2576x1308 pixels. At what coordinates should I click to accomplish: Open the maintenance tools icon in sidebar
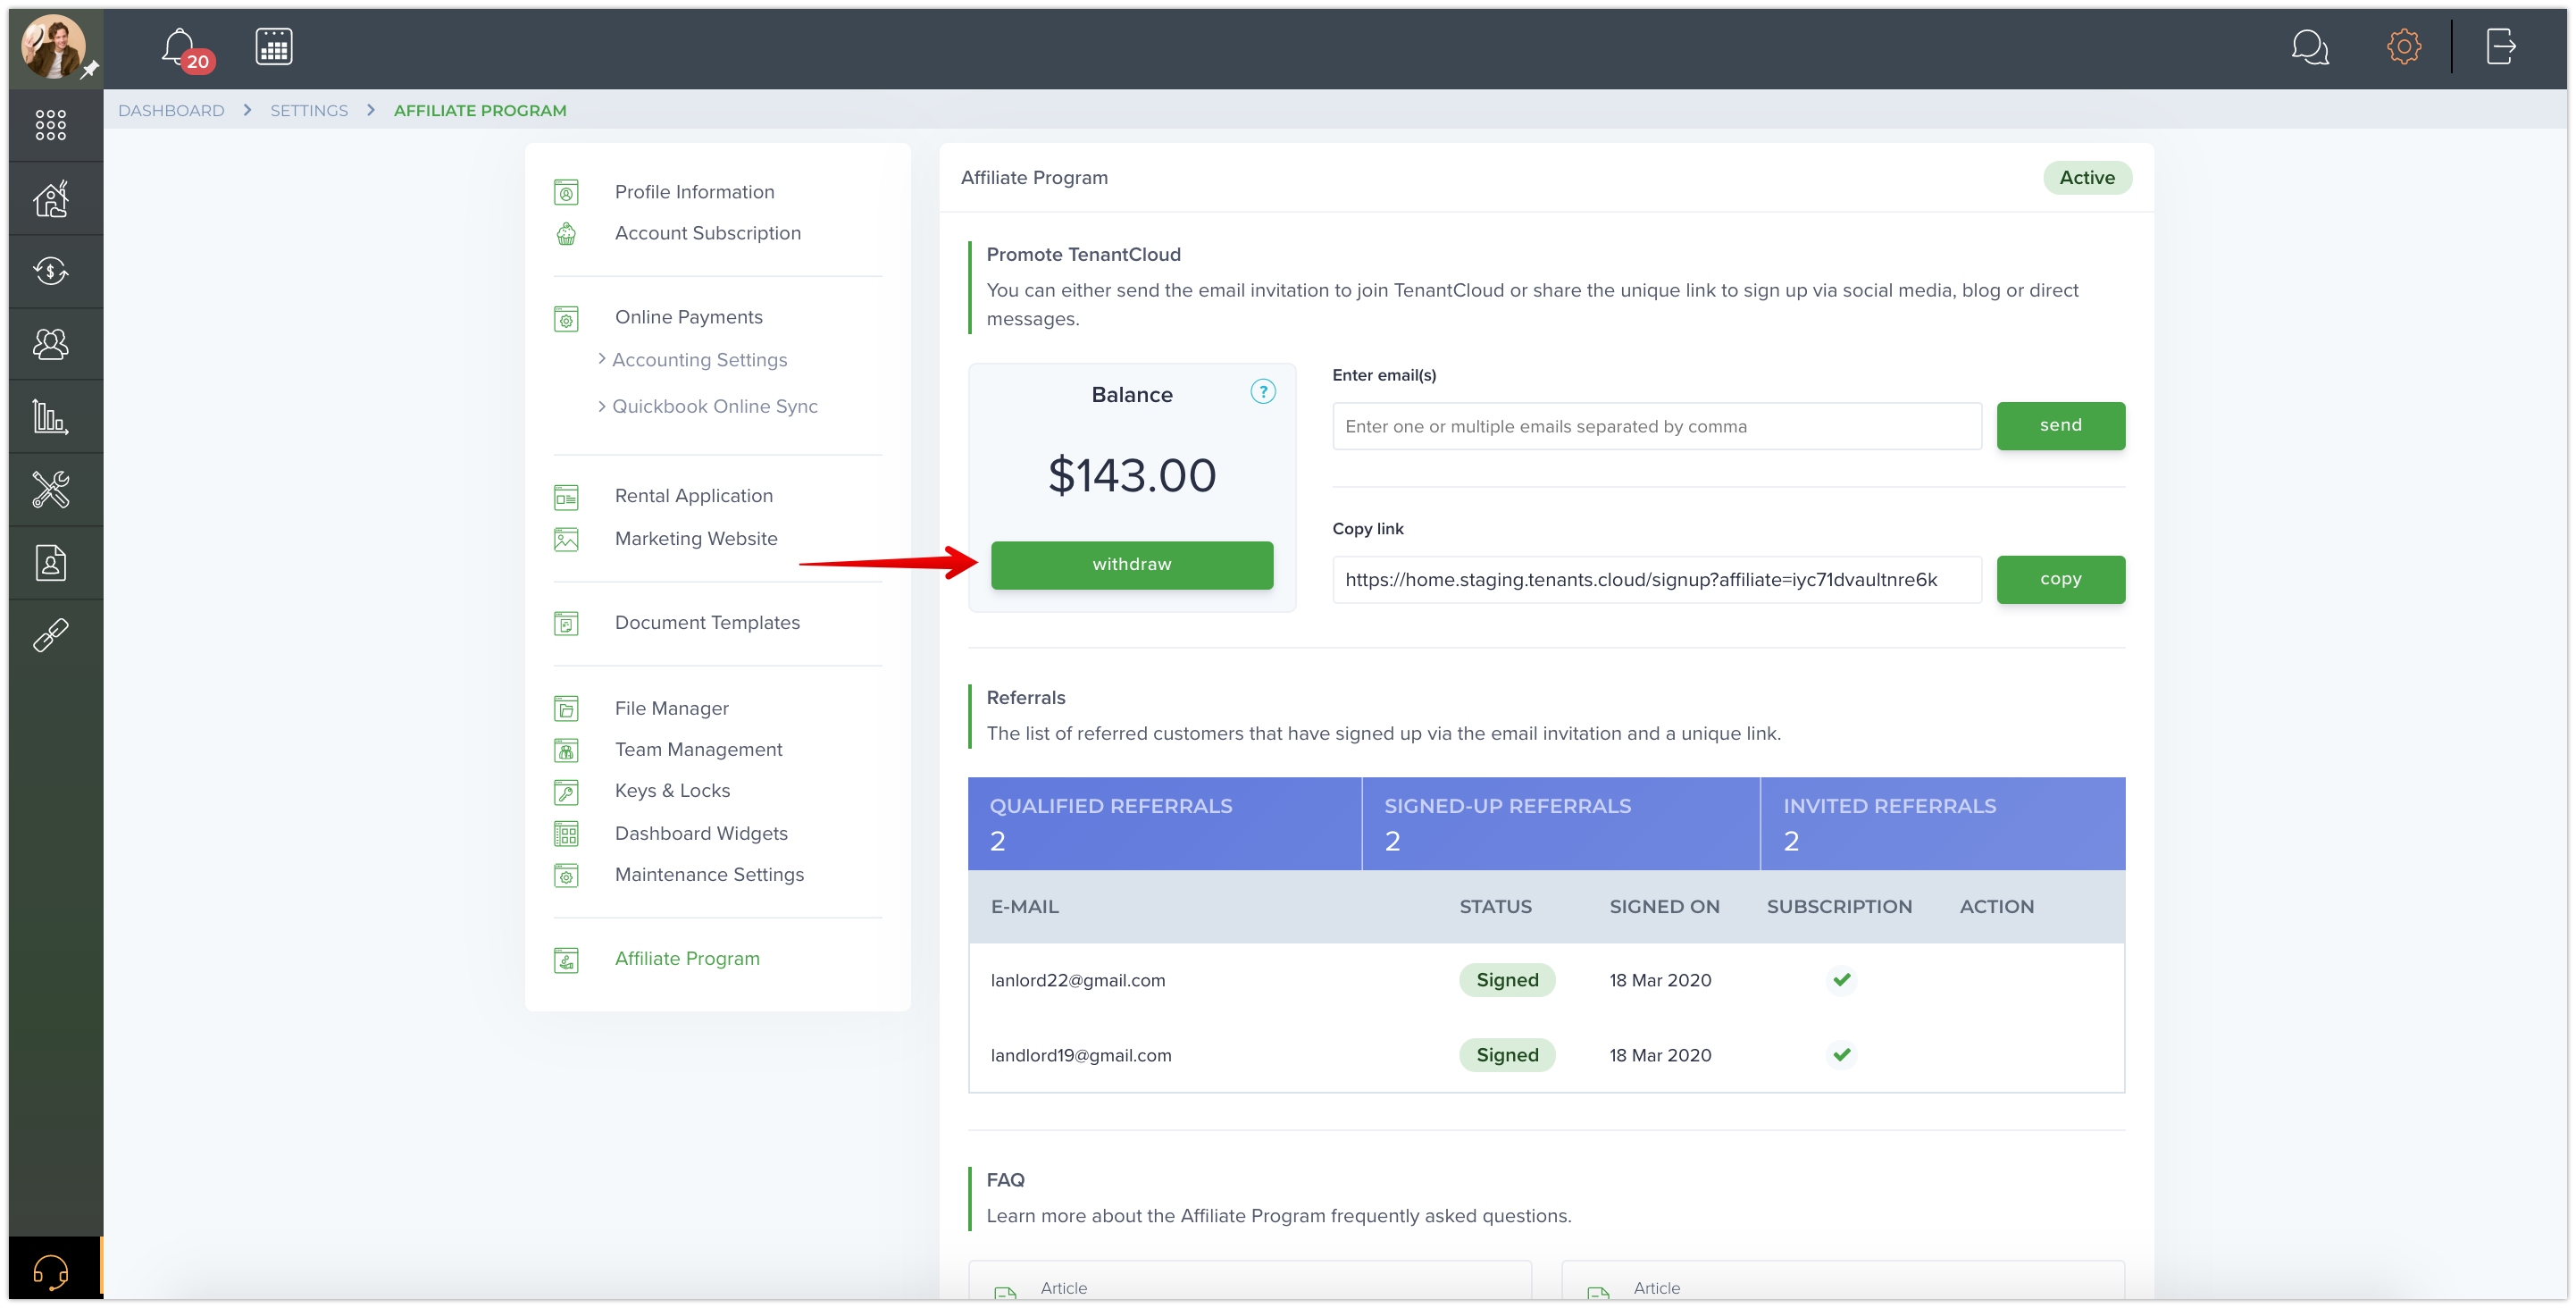click(x=51, y=490)
